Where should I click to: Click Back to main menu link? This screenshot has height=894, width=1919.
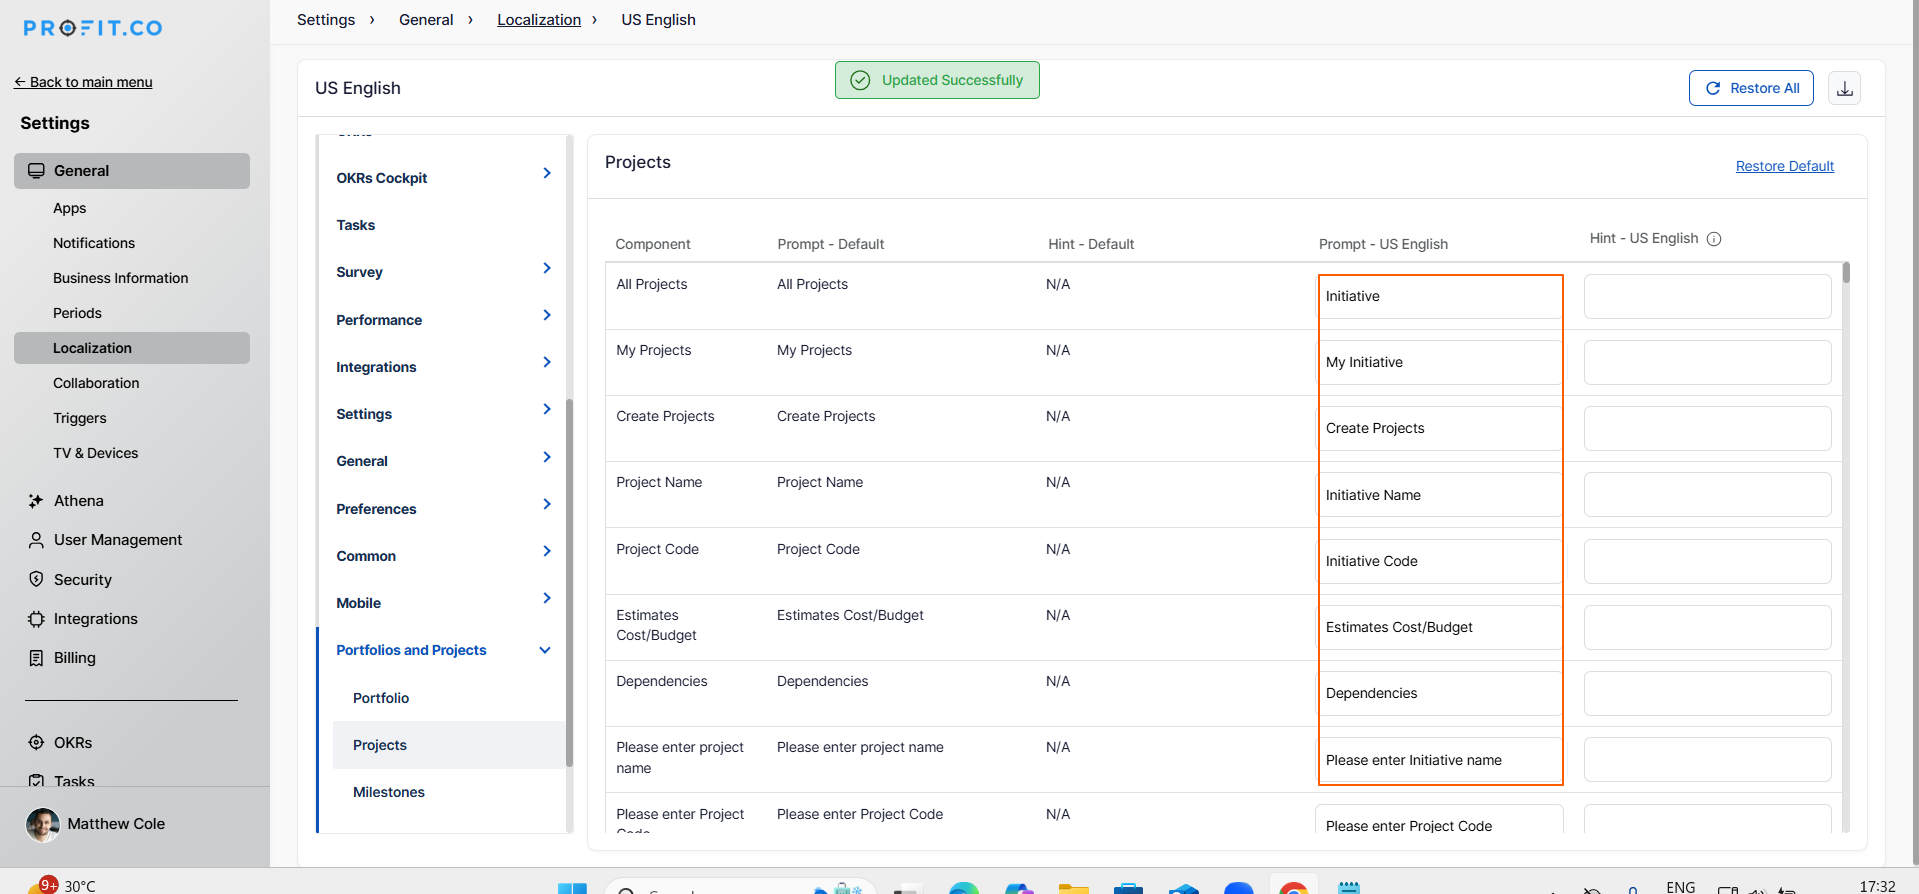click(x=84, y=82)
